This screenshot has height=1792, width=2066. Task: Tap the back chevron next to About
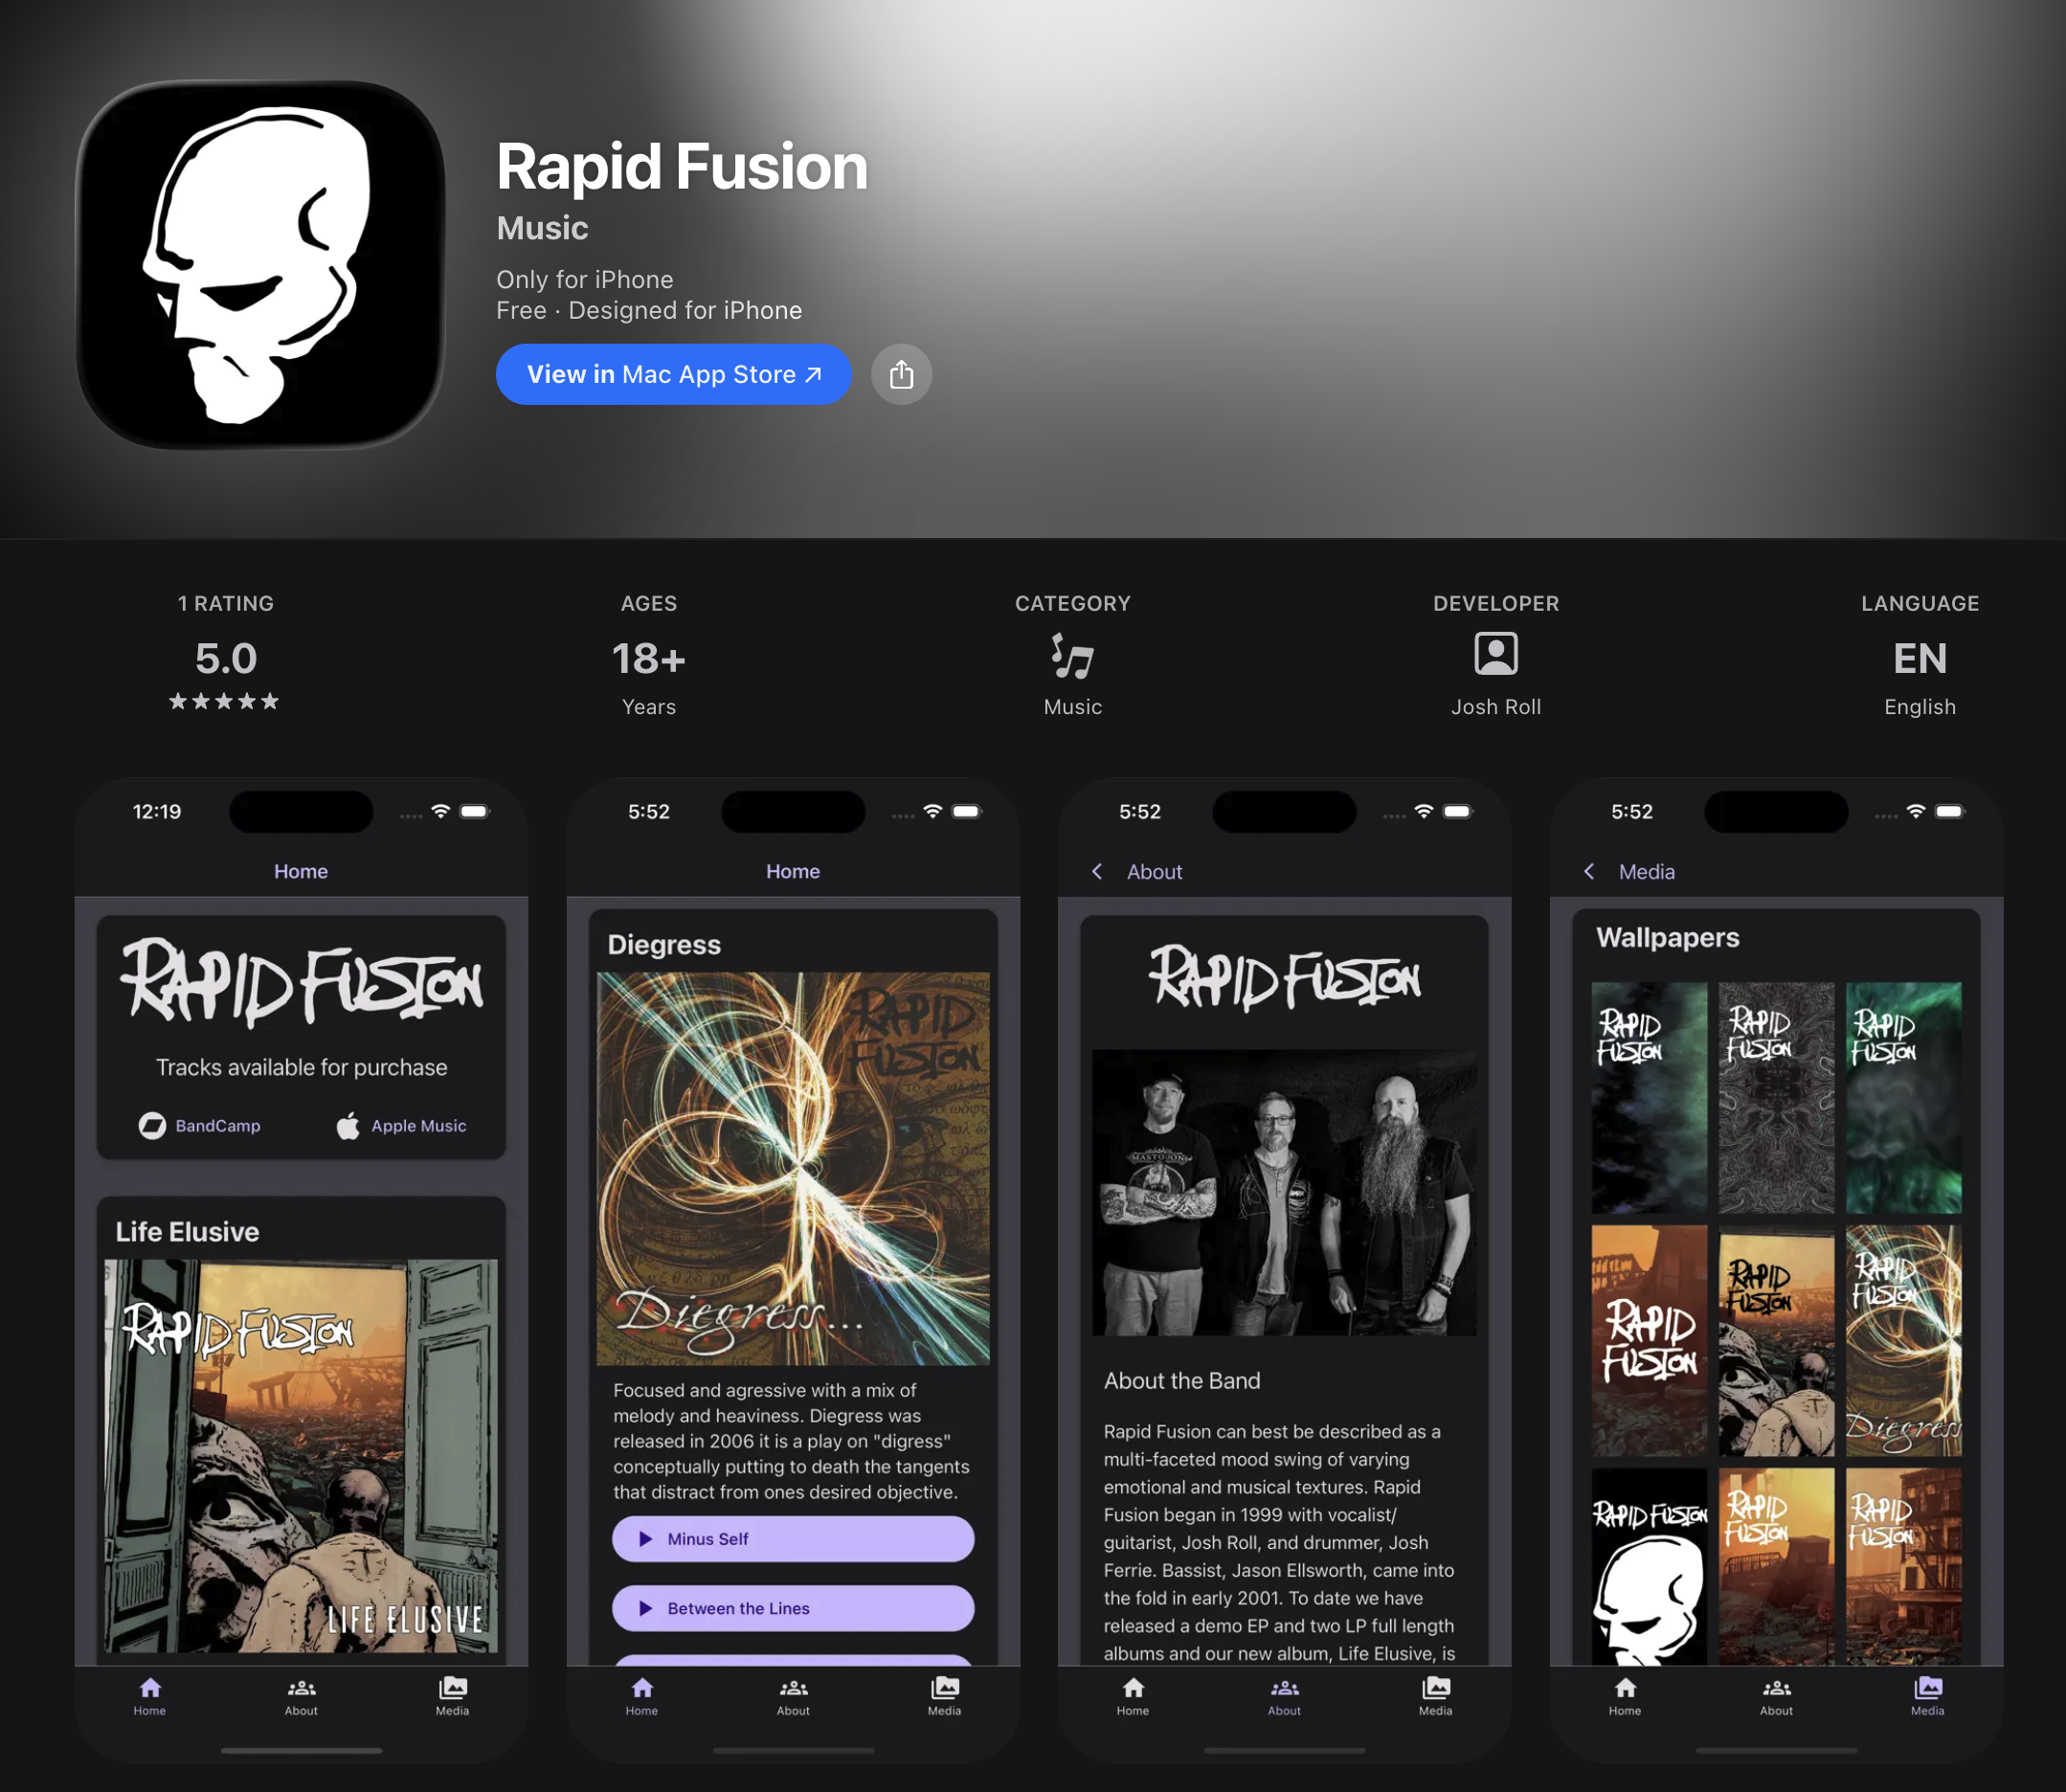[1097, 871]
